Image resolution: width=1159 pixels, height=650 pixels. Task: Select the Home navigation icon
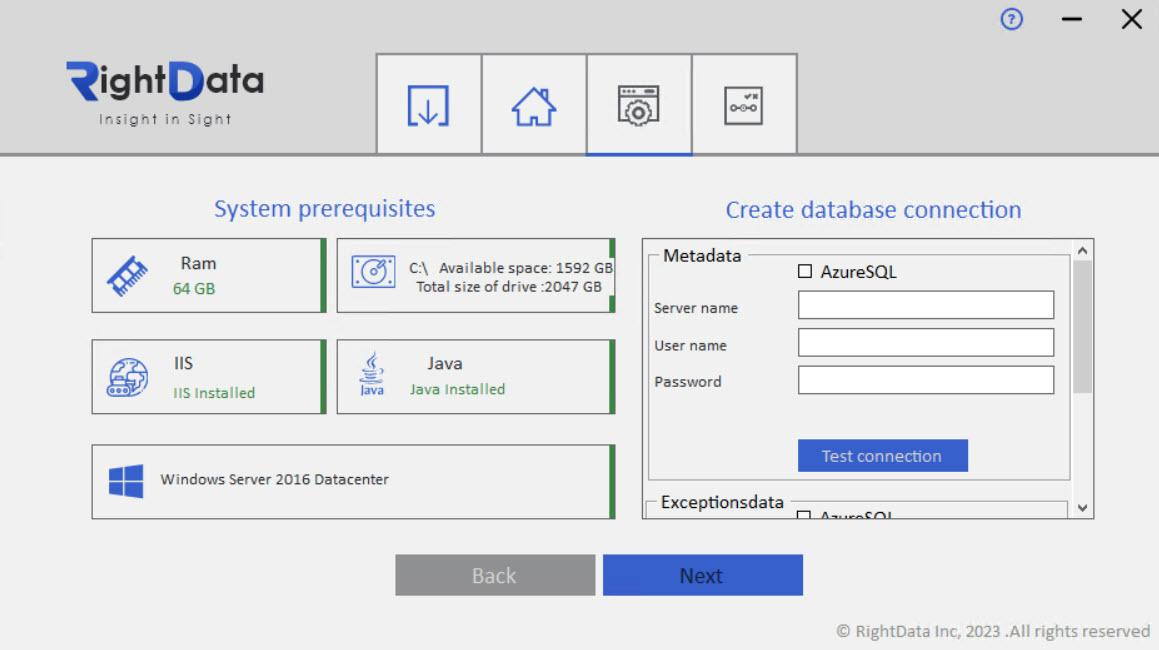pyautogui.click(x=533, y=103)
